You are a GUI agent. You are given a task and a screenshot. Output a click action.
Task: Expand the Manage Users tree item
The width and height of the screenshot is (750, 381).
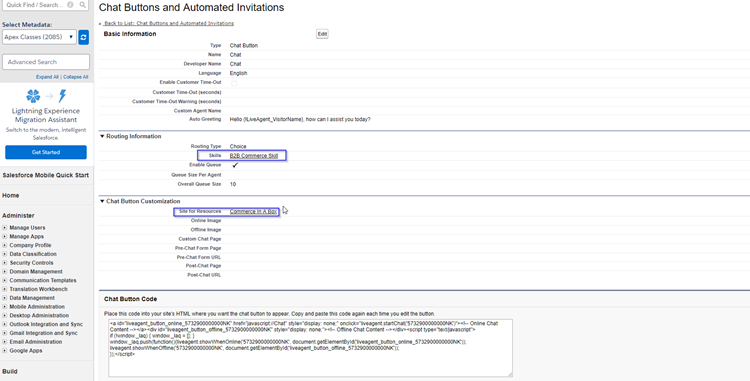coord(5,228)
